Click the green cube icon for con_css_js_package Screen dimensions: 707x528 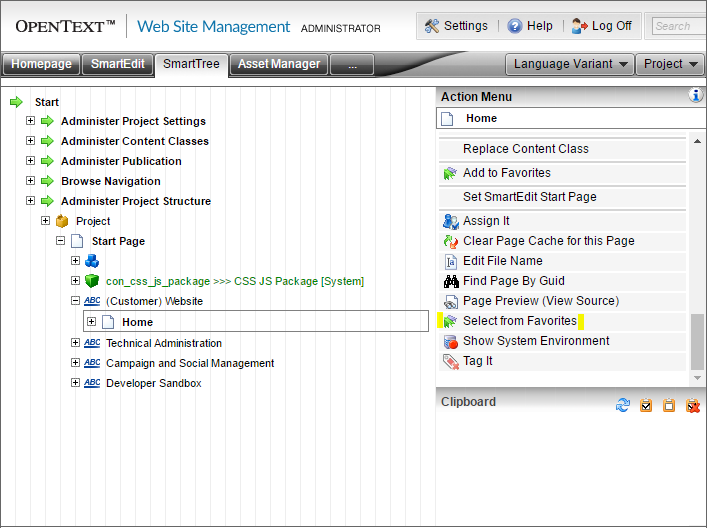coord(92,281)
